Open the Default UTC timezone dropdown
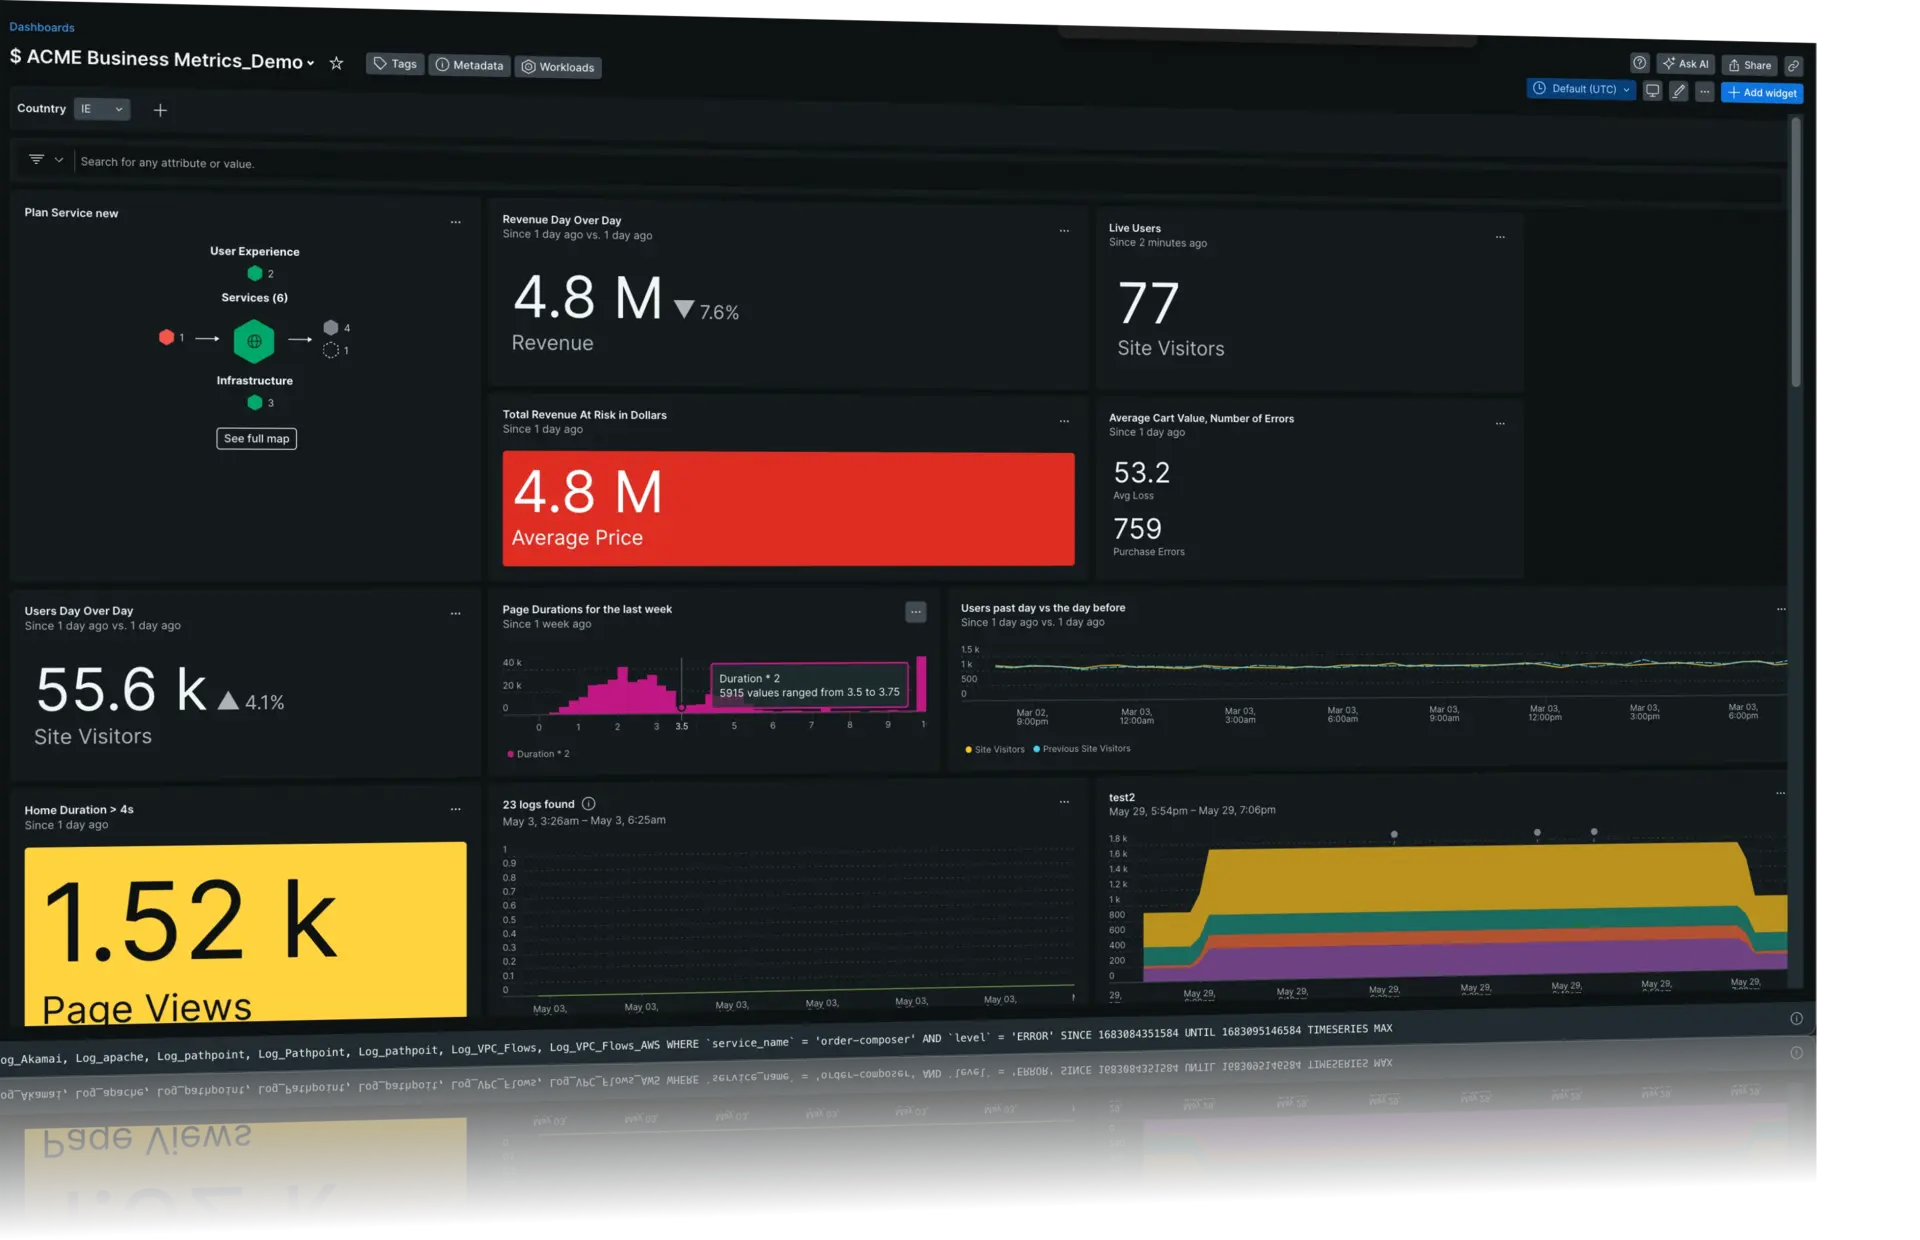 [x=1581, y=89]
